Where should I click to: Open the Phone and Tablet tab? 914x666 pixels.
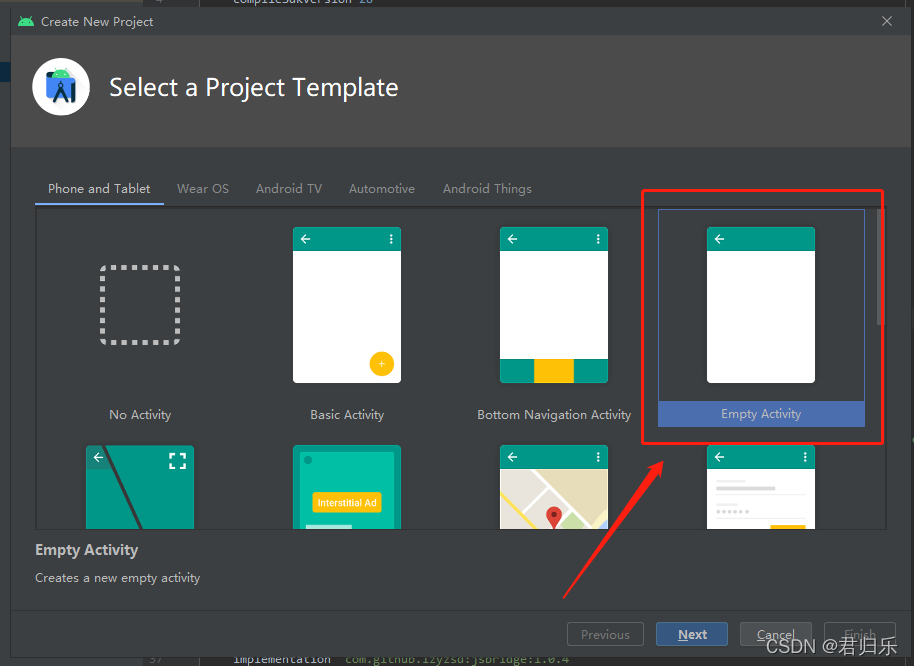tap(99, 188)
